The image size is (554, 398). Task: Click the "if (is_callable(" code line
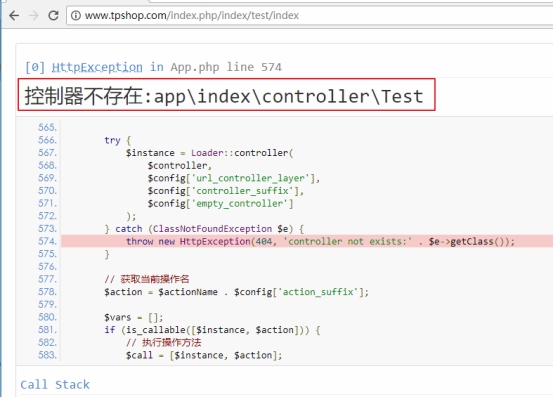click(212, 330)
